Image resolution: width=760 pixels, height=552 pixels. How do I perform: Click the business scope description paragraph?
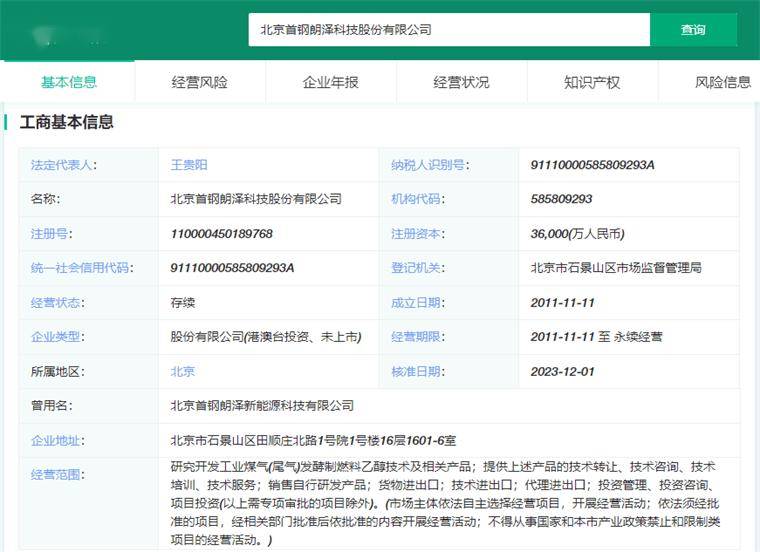point(445,503)
